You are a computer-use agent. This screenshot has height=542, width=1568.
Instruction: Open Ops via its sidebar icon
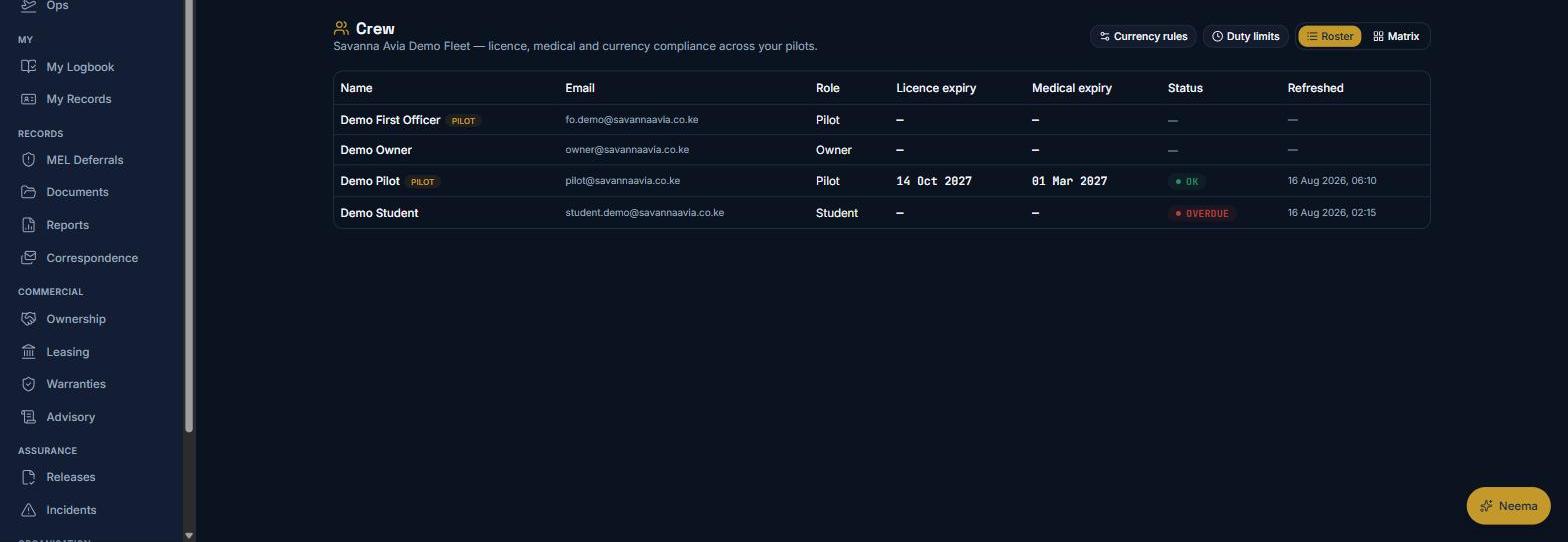point(28,5)
